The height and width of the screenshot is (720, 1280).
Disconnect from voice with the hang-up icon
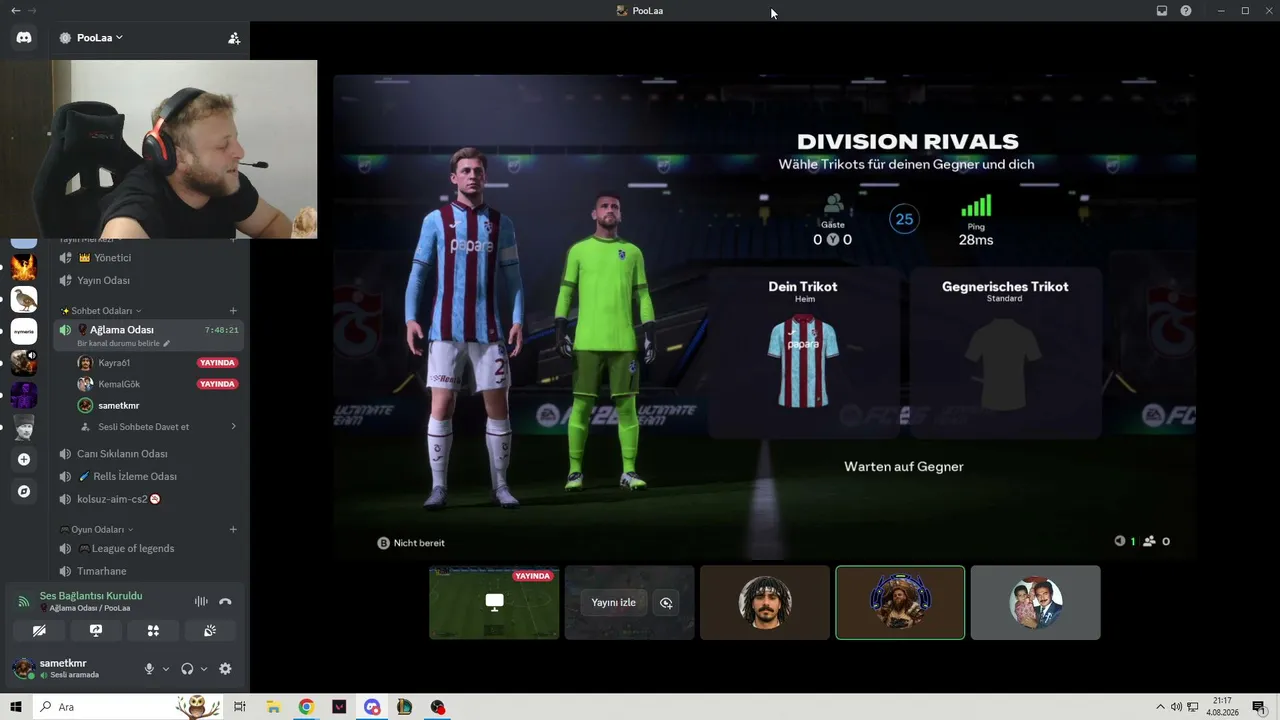point(225,601)
